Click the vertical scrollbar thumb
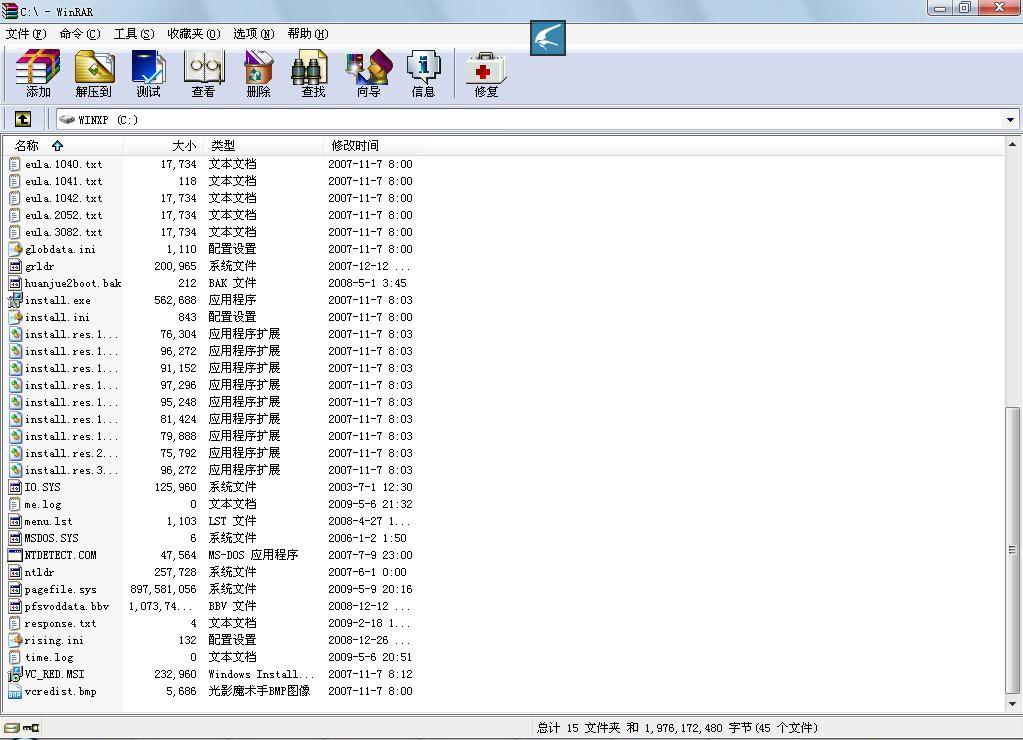 (1013, 550)
